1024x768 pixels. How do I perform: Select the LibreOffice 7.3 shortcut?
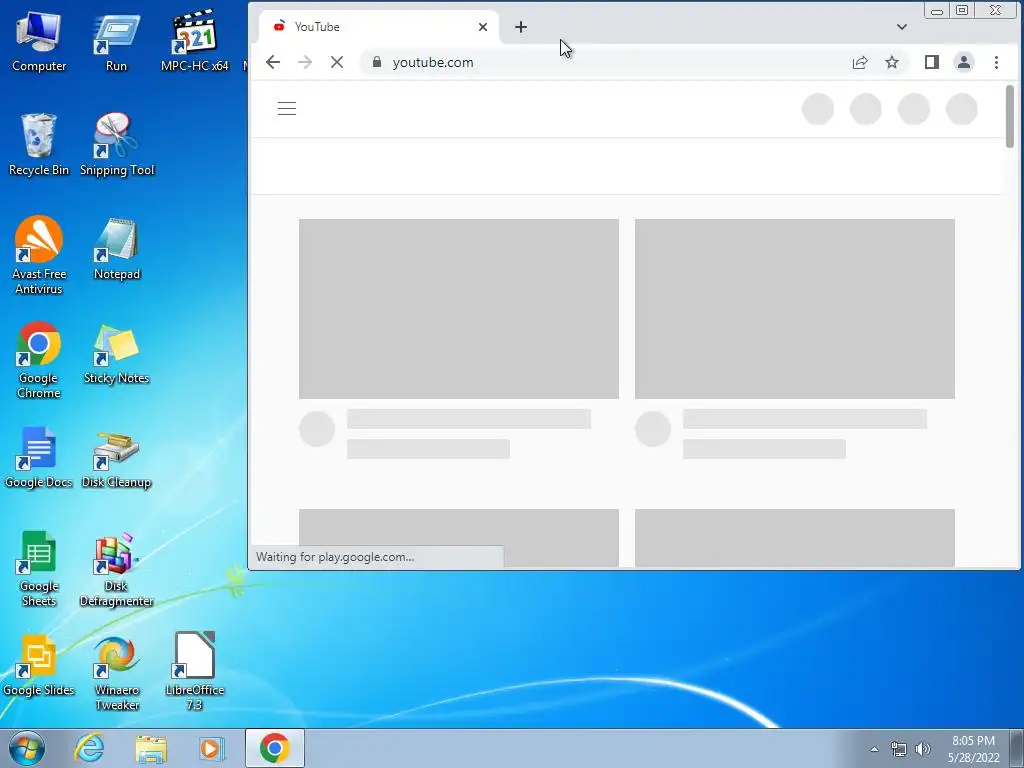[195, 672]
